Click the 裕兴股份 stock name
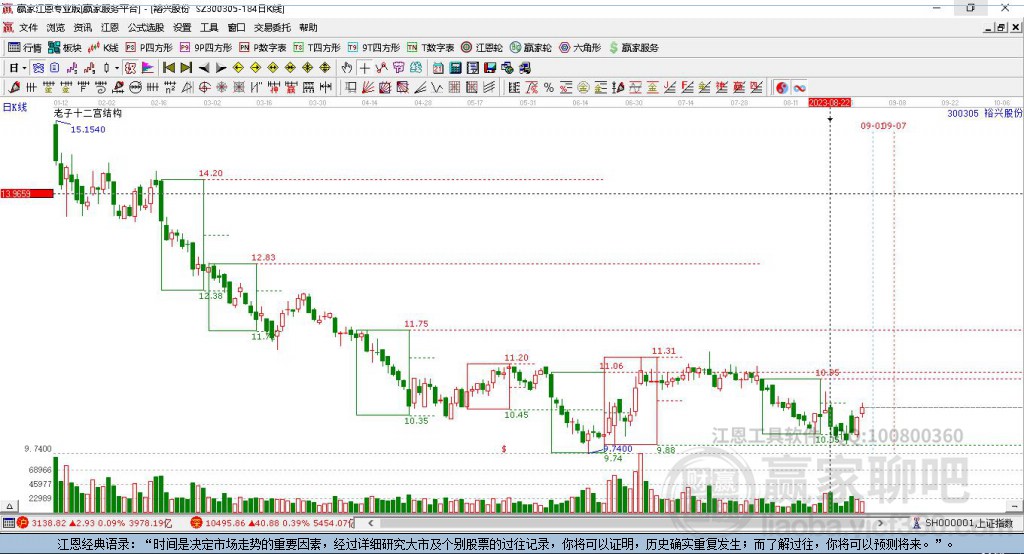 click(x=1003, y=113)
